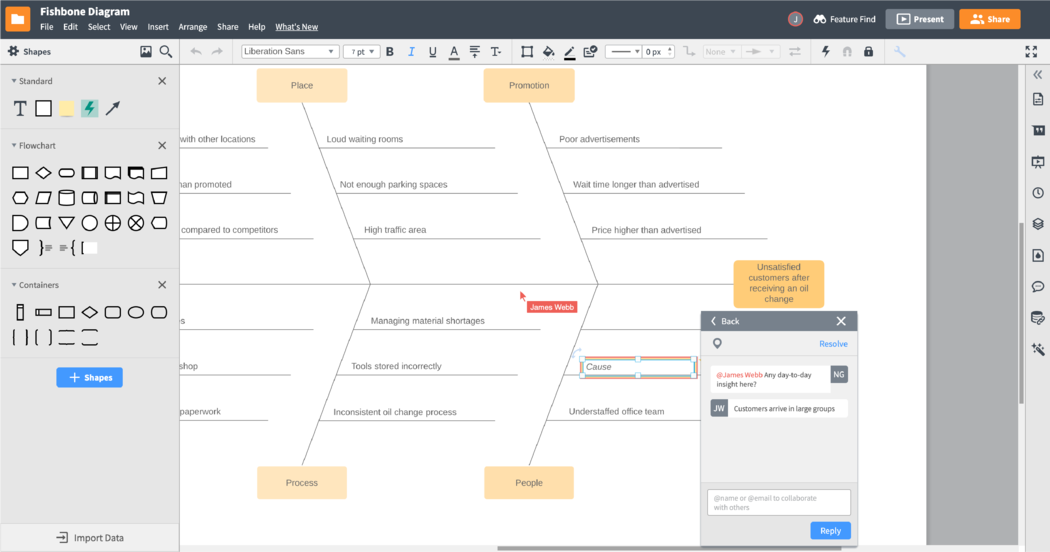Toggle italic text formatting

[x=411, y=52]
